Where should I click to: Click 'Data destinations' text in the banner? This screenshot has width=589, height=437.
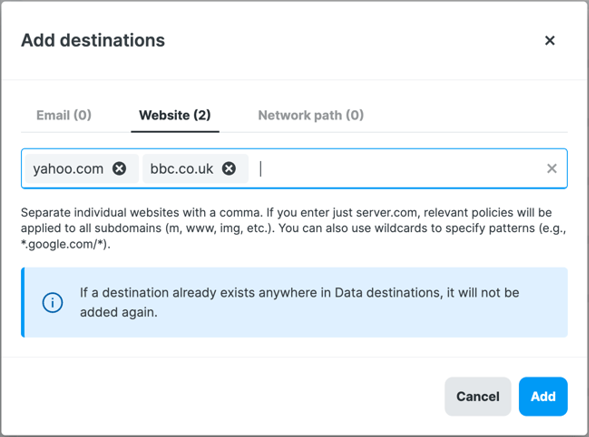click(388, 293)
